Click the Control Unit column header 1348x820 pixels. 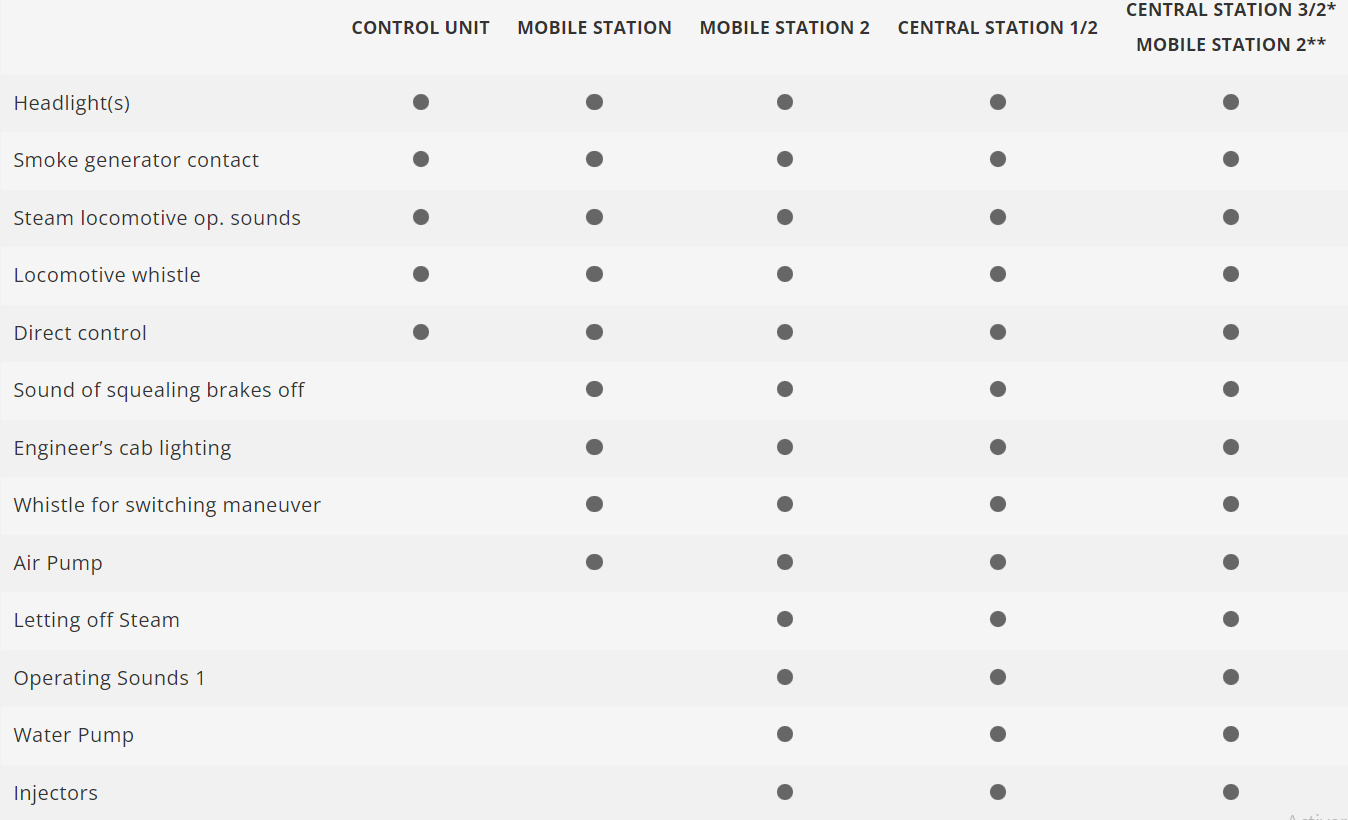tap(421, 28)
